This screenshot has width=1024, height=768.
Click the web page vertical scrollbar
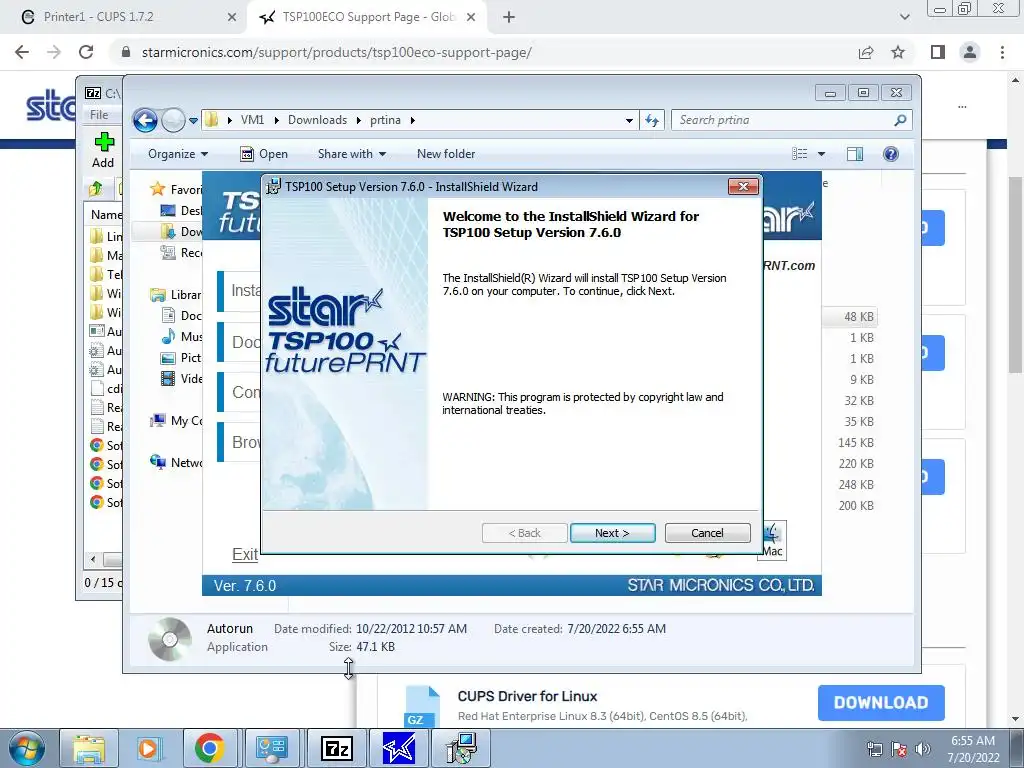pyautogui.click(x=1016, y=274)
